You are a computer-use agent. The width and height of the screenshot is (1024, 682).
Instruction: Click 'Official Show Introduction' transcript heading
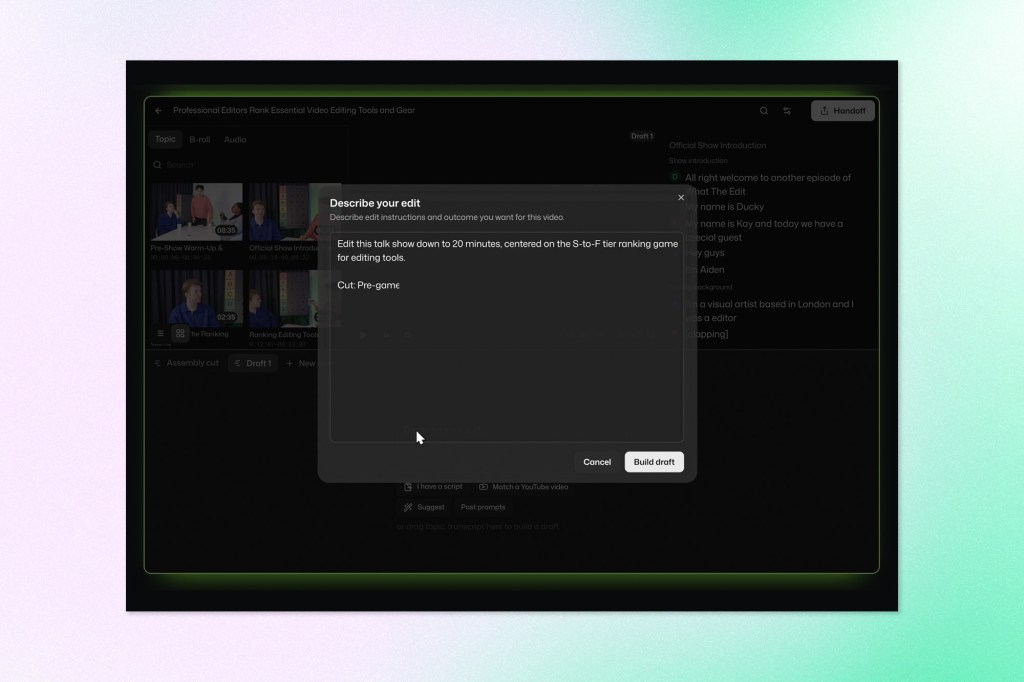click(x=717, y=145)
